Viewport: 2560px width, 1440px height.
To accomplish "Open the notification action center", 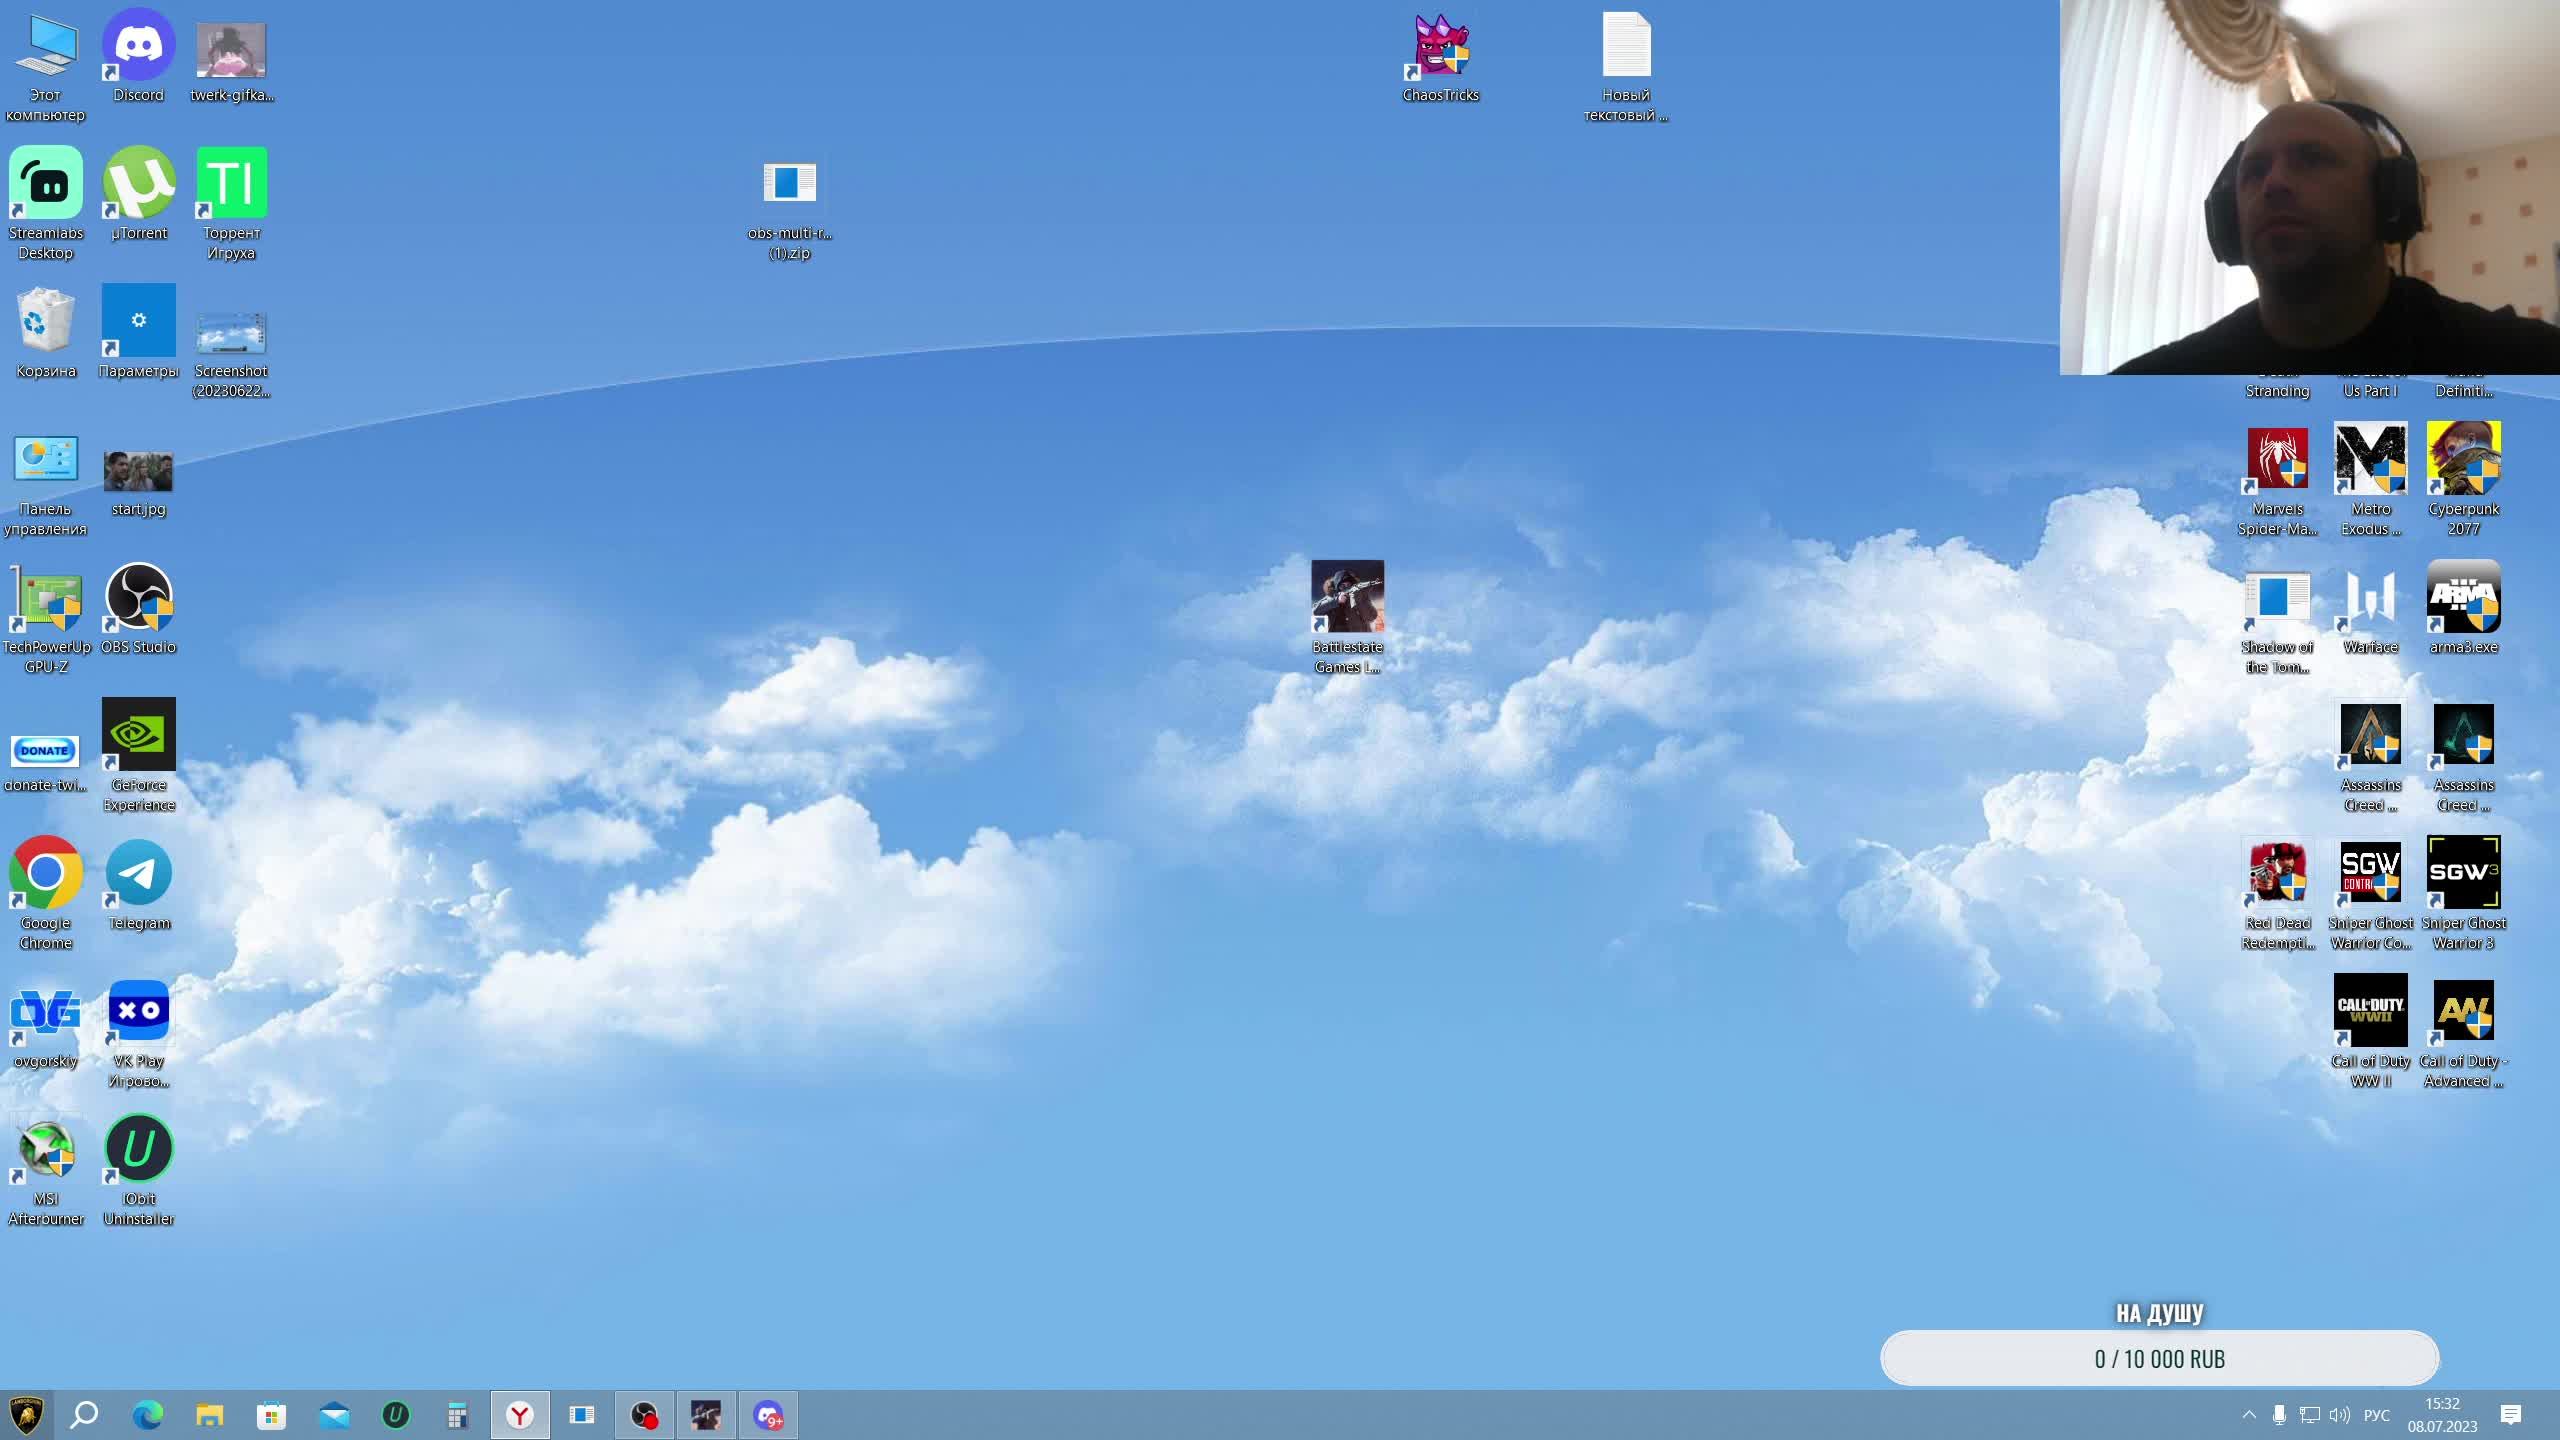I will 2511,1415.
